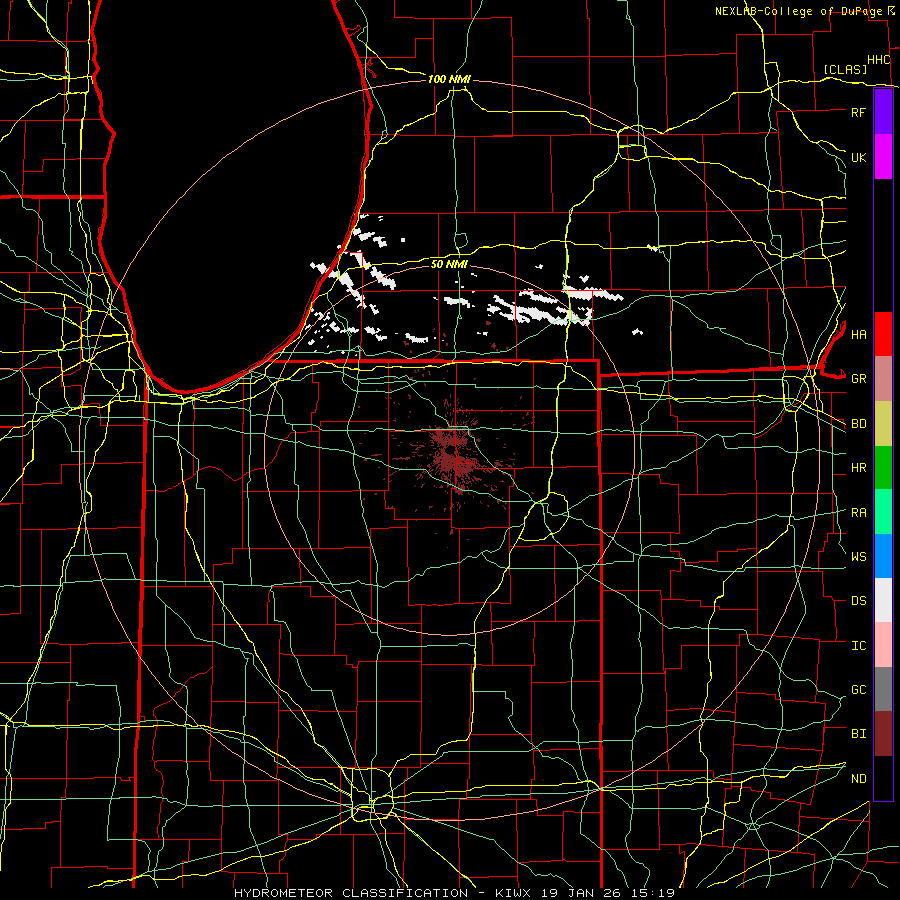Viewport: 900px width, 900px height.
Task: Click the WS blue legend swatch
Action: click(883, 556)
